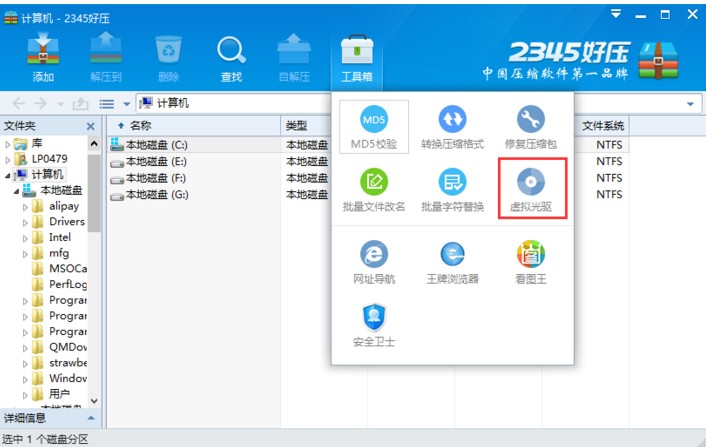Image resolution: width=706 pixels, height=447 pixels.
Task: Open the 查找 (Find) magnifier tool
Action: pyautogui.click(x=231, y=58)
